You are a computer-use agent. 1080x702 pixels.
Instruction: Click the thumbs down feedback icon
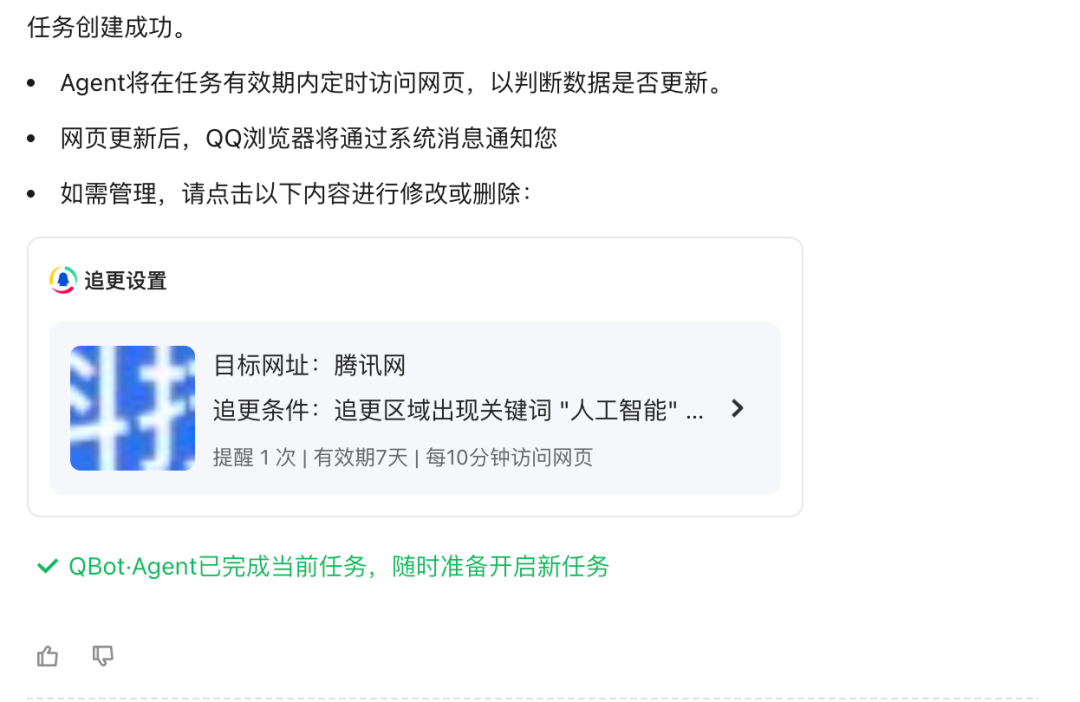pyautogui.click(x=103, y=656)
